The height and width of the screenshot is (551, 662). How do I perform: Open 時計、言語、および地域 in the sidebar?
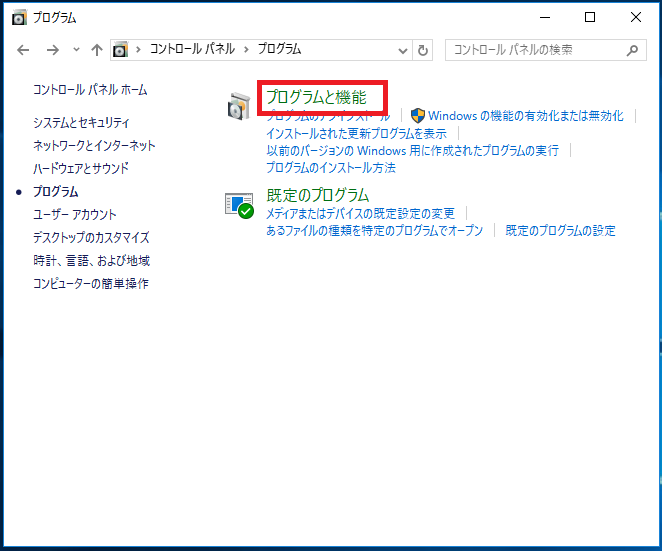pos(92,261)
